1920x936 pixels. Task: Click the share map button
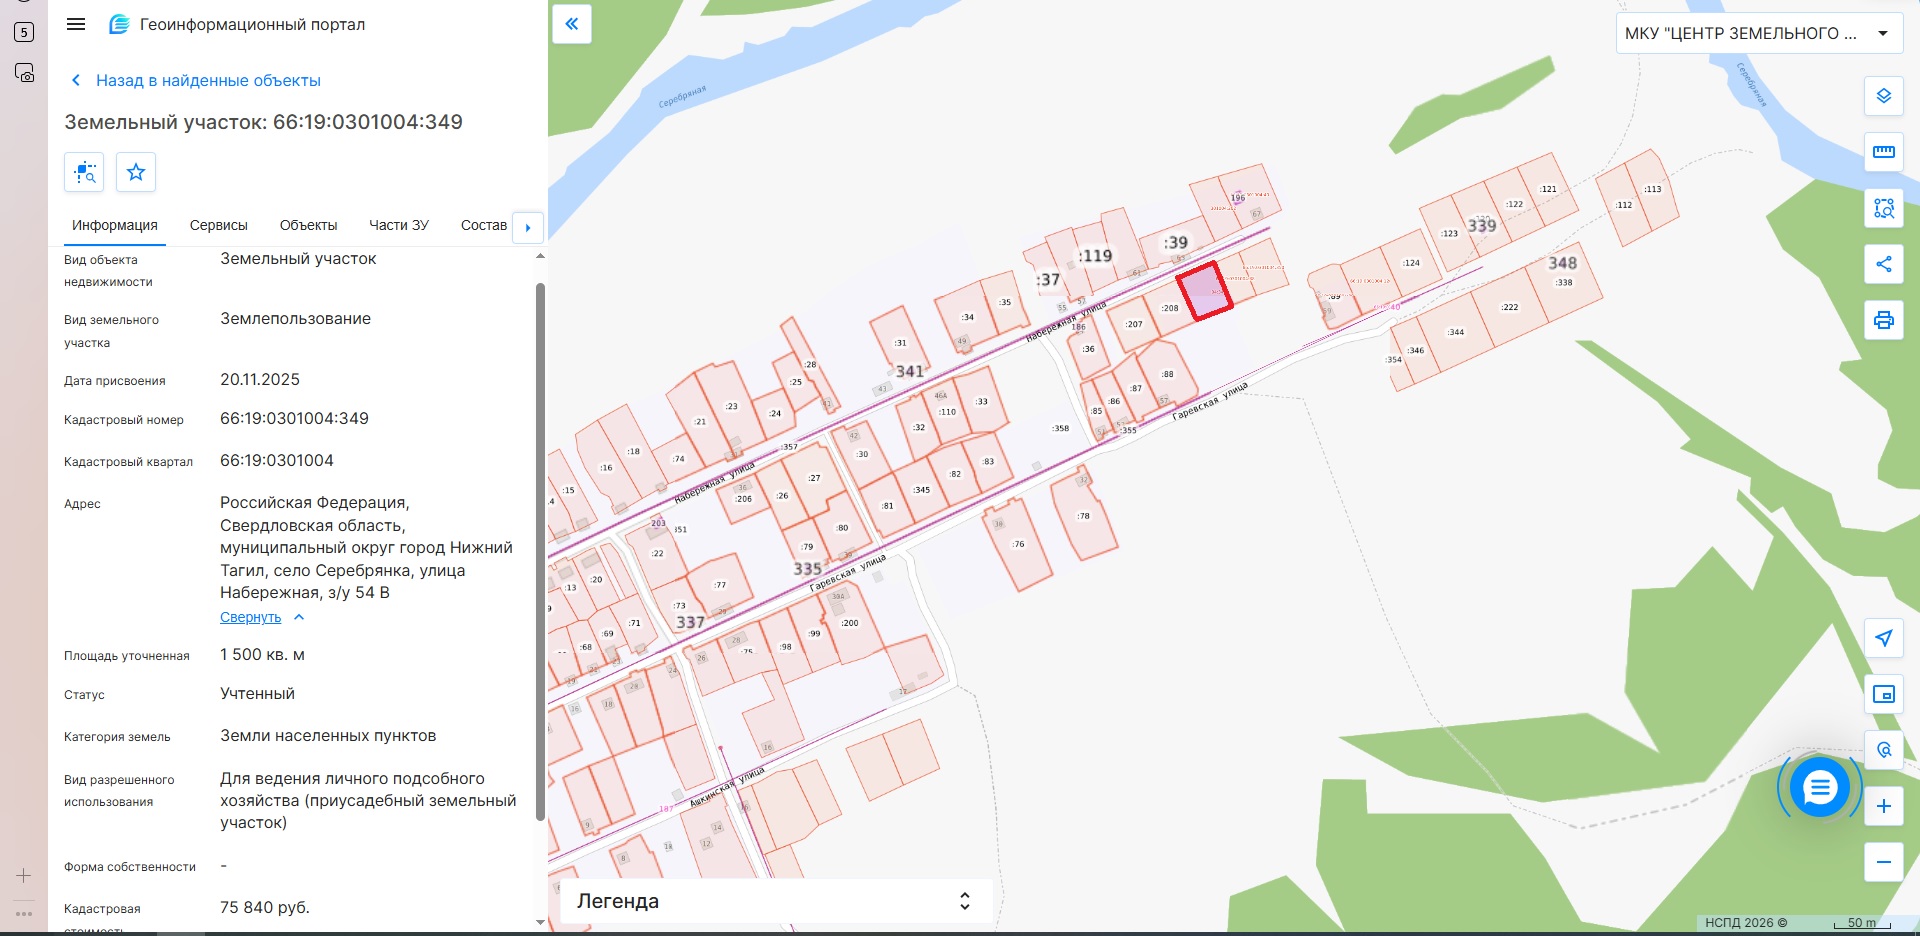(1884, 264)
